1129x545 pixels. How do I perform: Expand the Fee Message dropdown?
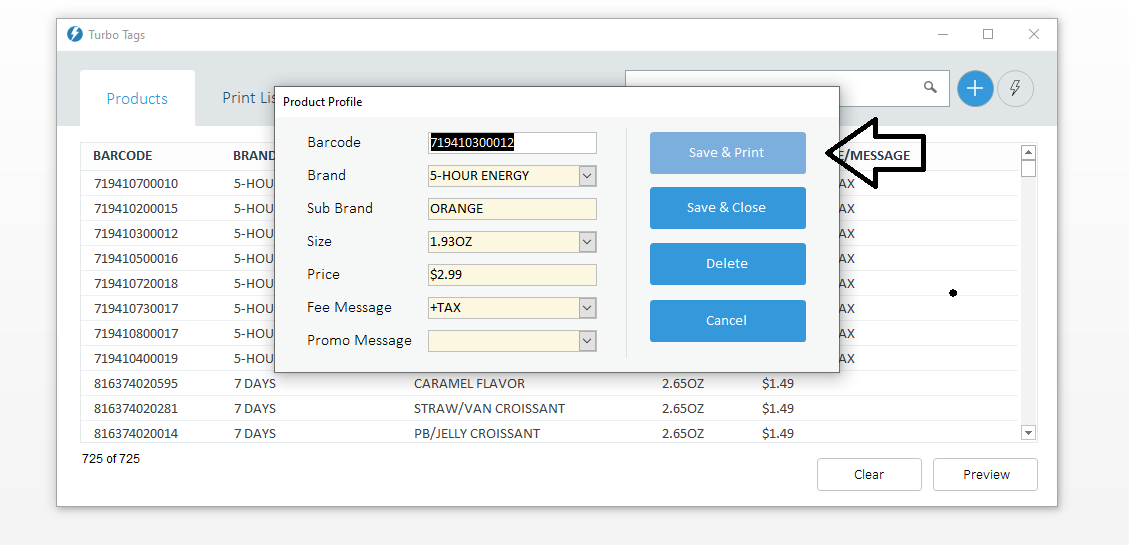click(588, 308)
